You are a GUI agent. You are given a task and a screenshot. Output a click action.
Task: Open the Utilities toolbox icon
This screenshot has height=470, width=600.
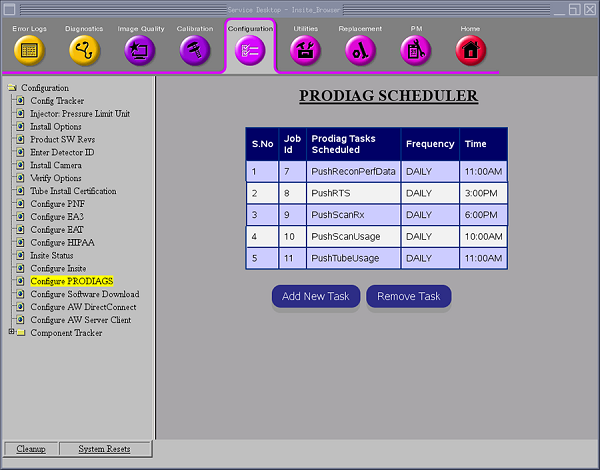click(305, 50)
